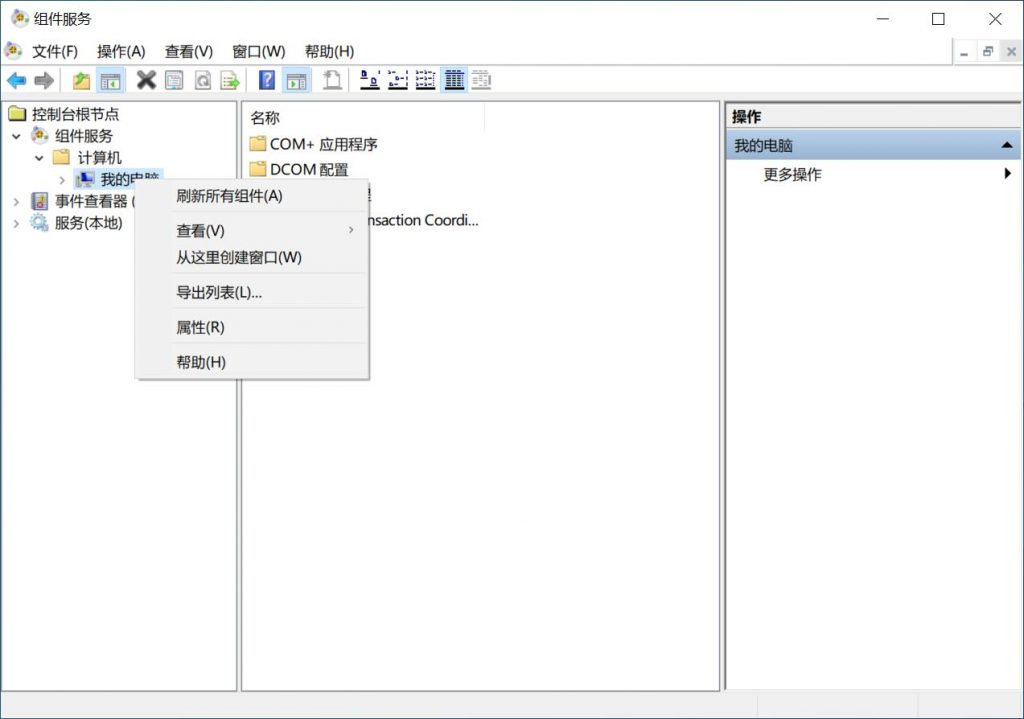1024x719 pixels.
Task: Toggle the Show/Hide Console Tree toolbar icon
Action: 110,81
